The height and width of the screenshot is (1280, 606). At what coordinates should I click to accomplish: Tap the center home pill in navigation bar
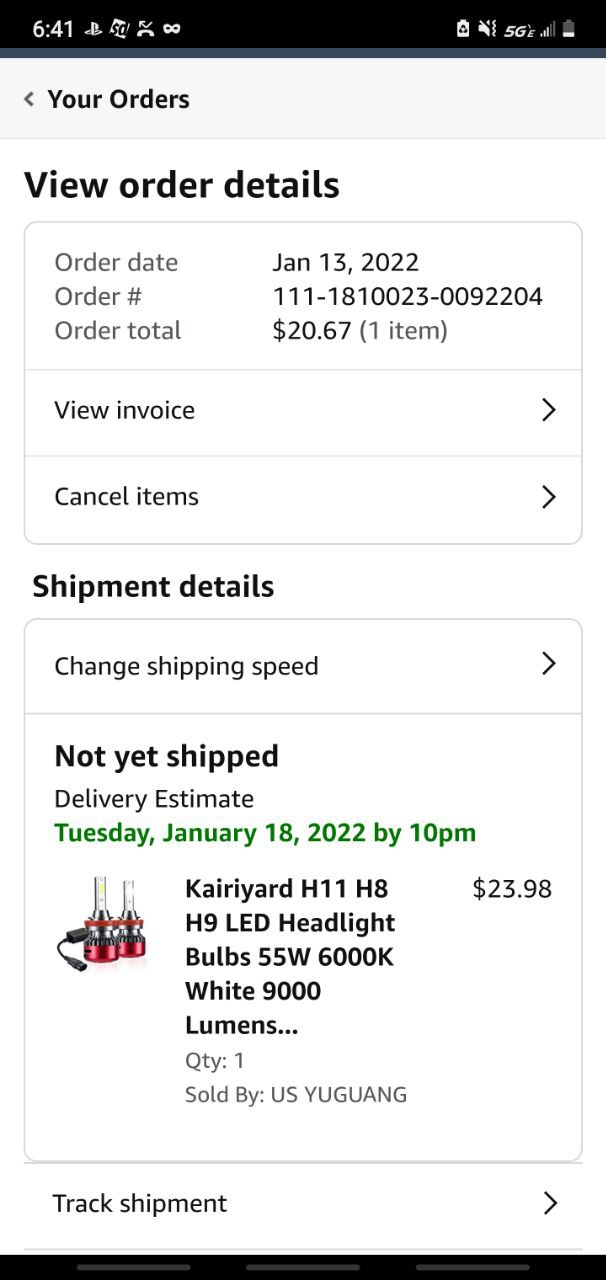click(x=302, y=1267)
